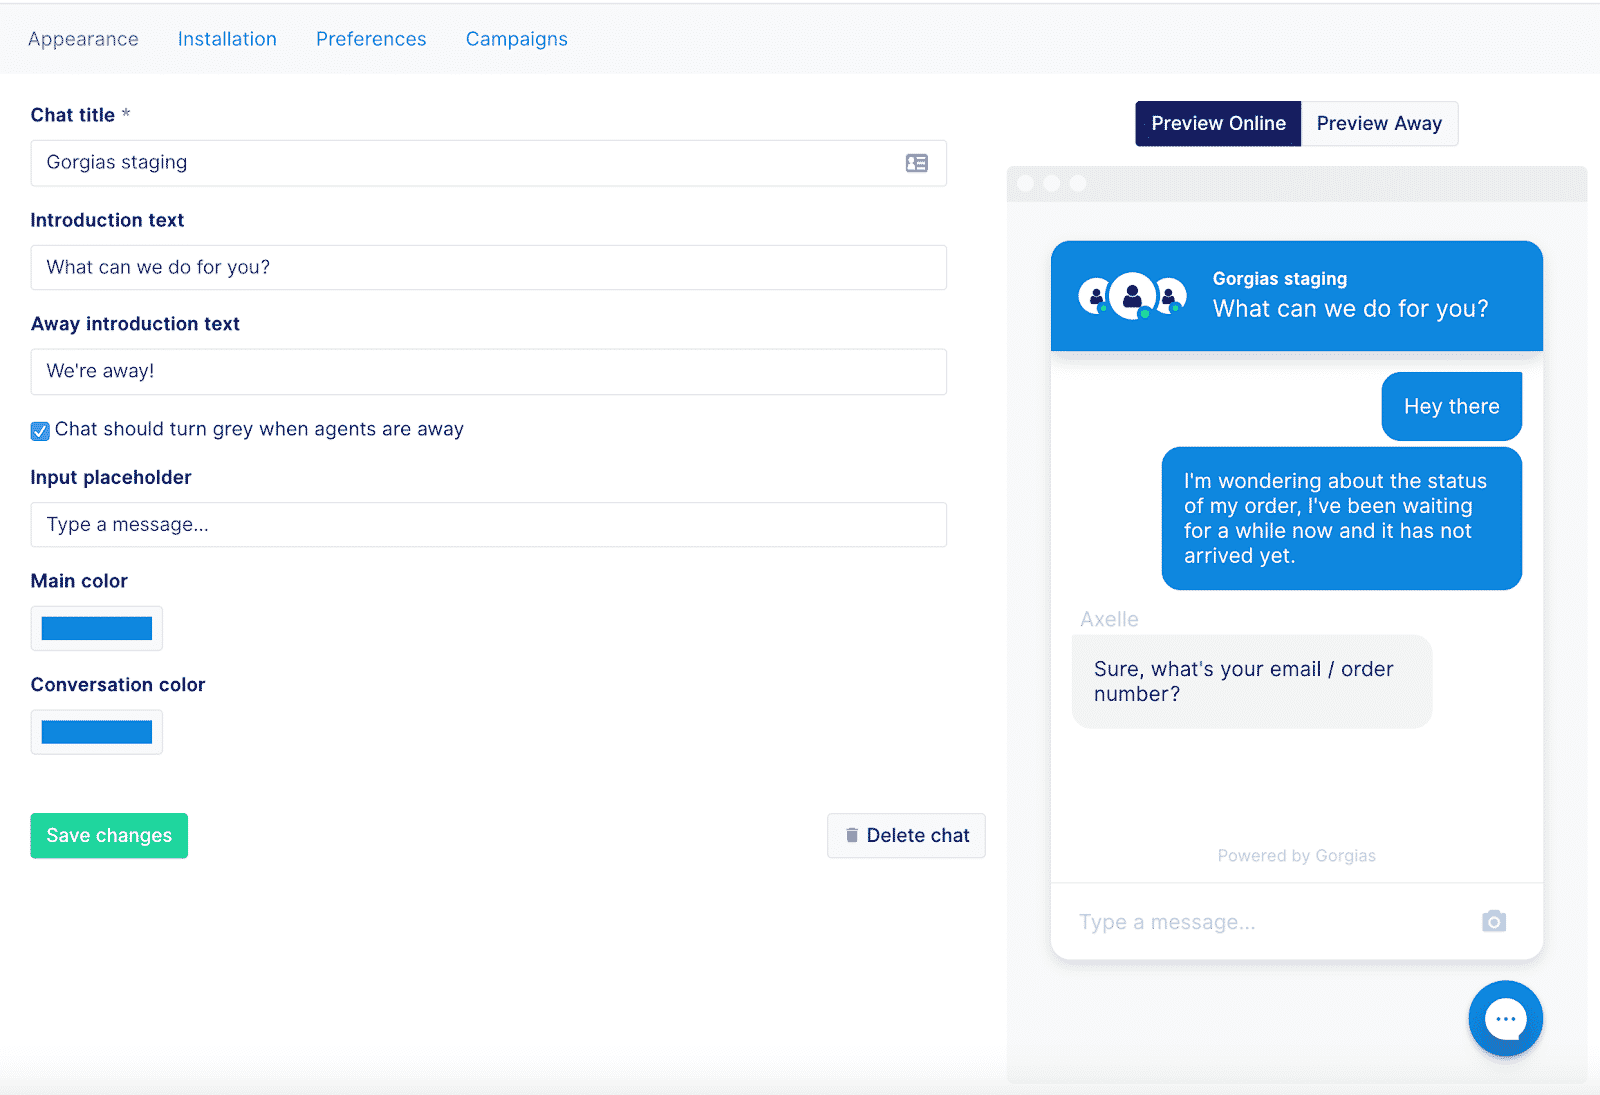Focus the Introduction text field
This screenshot has width=1600, height=1095.
point(488,268)
